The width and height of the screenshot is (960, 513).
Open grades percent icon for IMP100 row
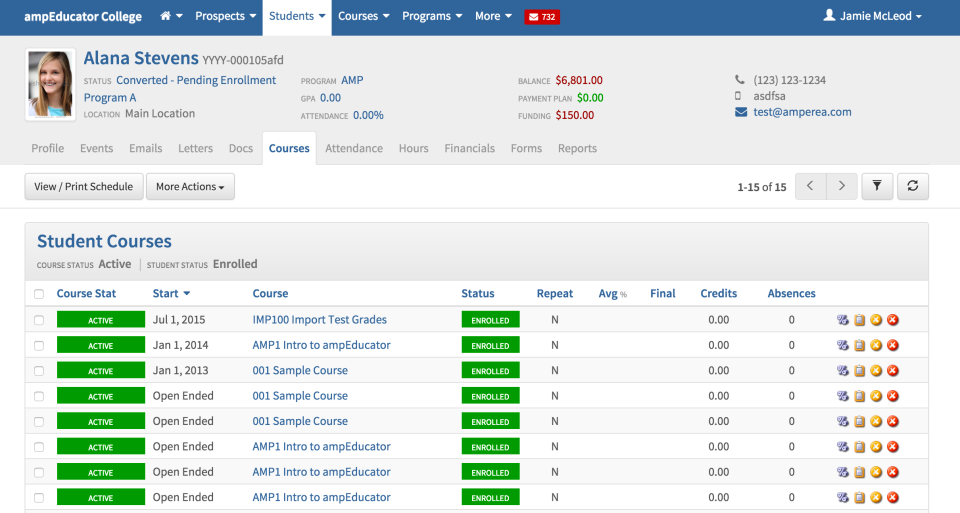point(842,320)
